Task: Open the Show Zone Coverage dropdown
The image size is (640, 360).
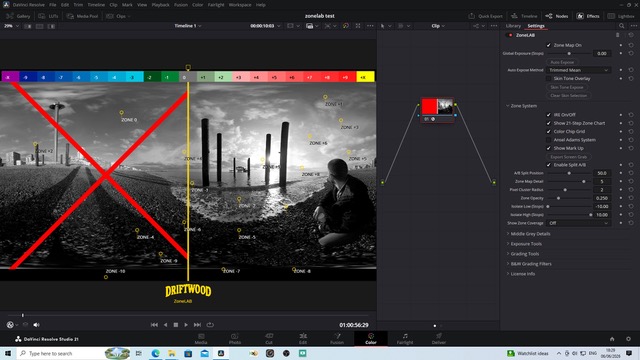Action: coord(578,223)
